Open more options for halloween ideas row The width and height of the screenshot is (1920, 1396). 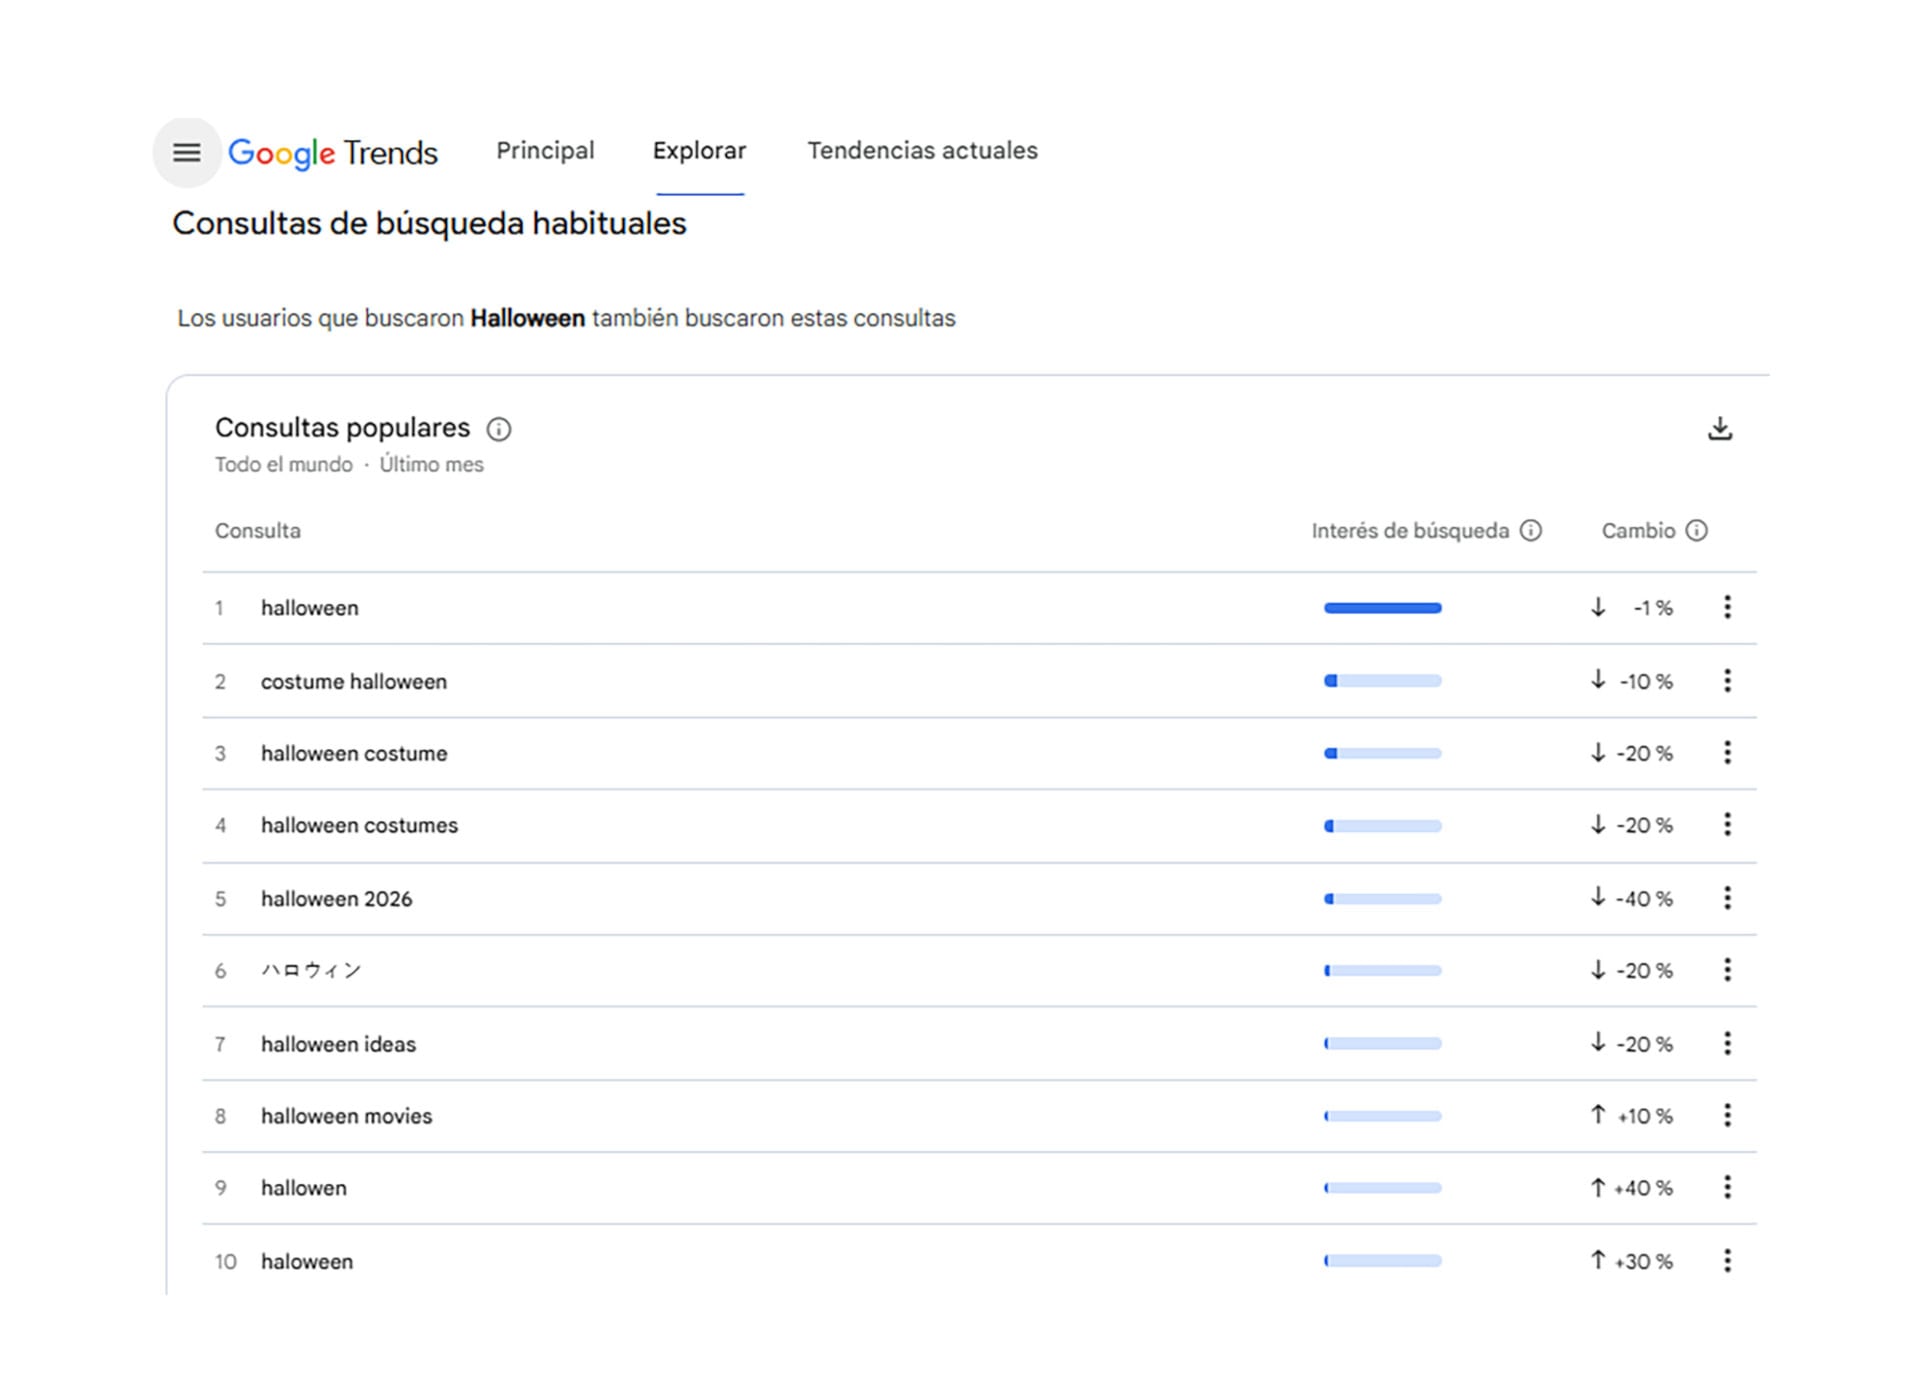click(x=1727, y=1044)
